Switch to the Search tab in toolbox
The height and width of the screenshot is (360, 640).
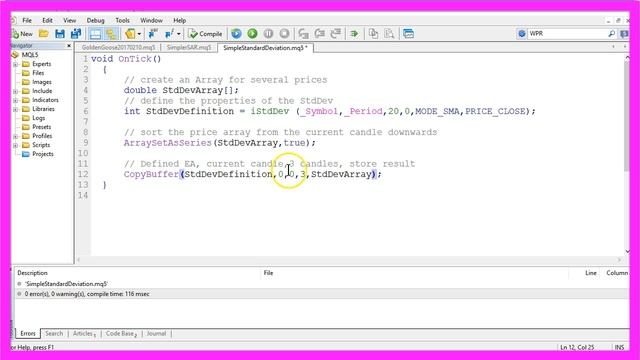(x=54, y=333)
